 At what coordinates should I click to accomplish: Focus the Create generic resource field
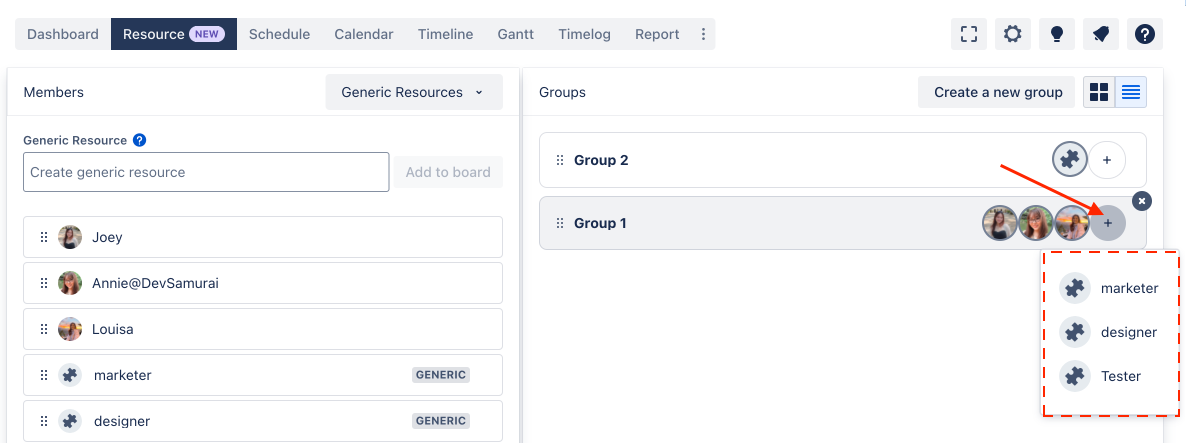(206, 172)
